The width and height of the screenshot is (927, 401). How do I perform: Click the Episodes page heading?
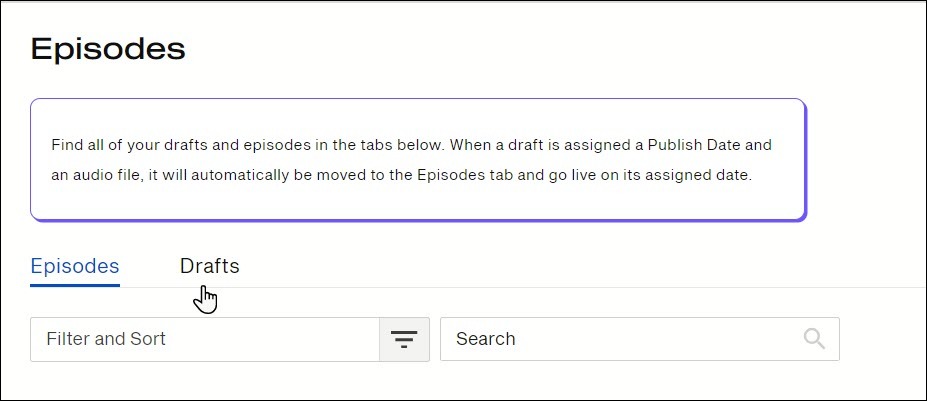point(108,49)
